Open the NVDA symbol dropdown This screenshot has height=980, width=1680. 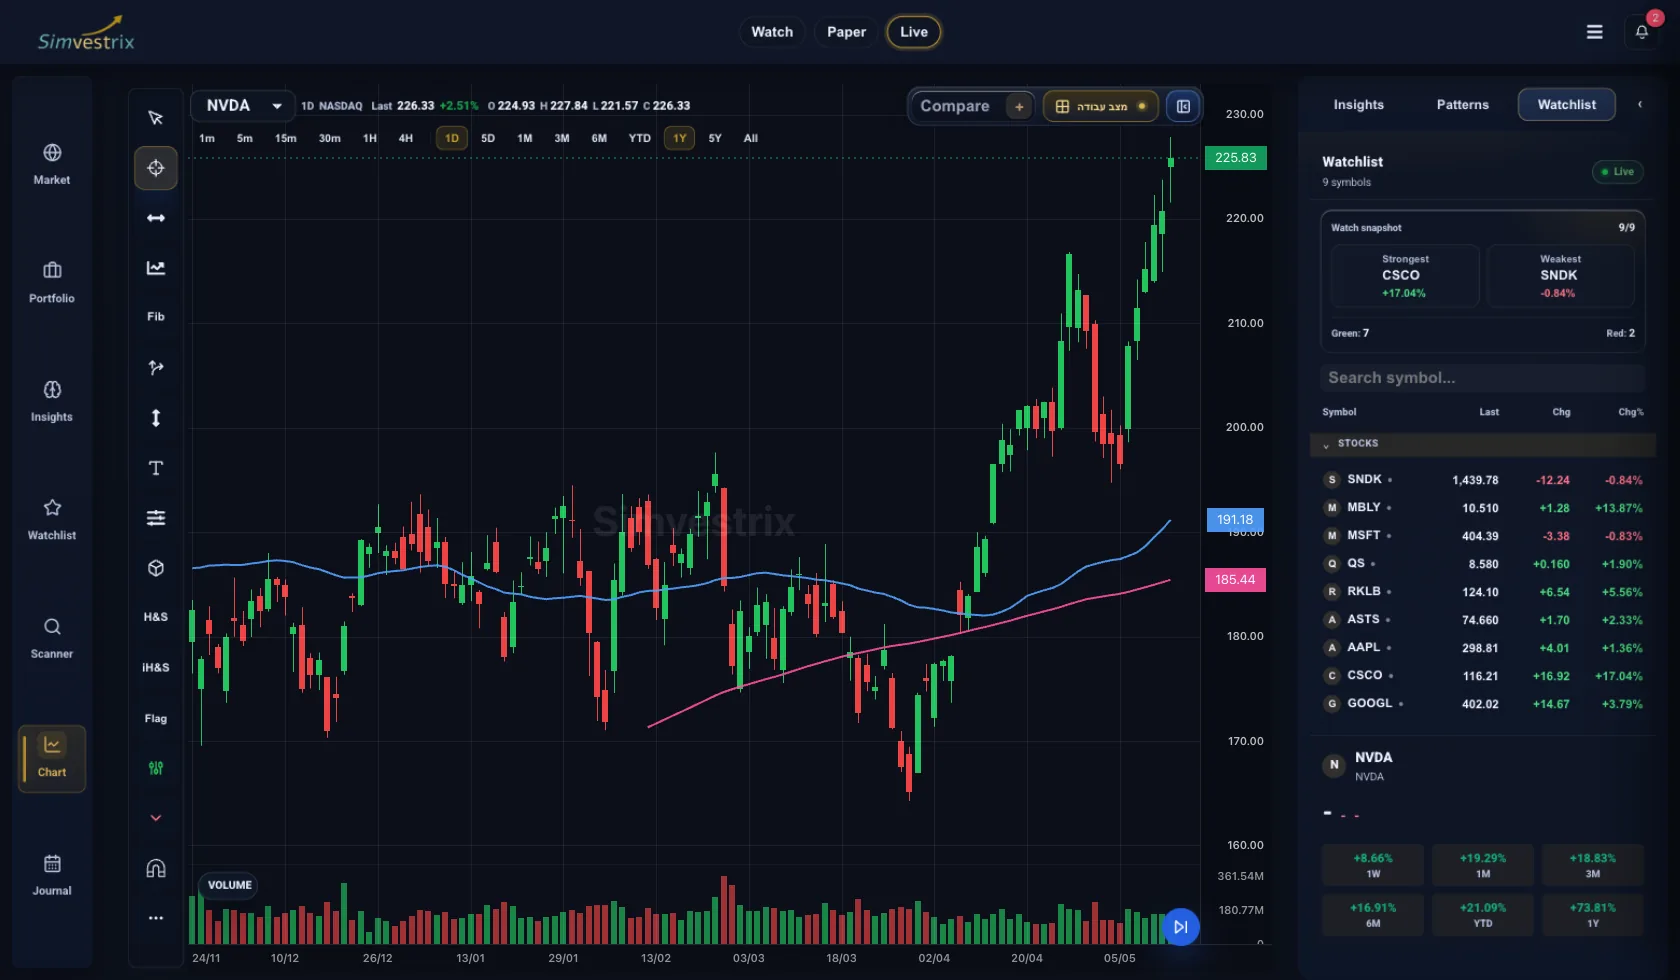coord(243,106)
